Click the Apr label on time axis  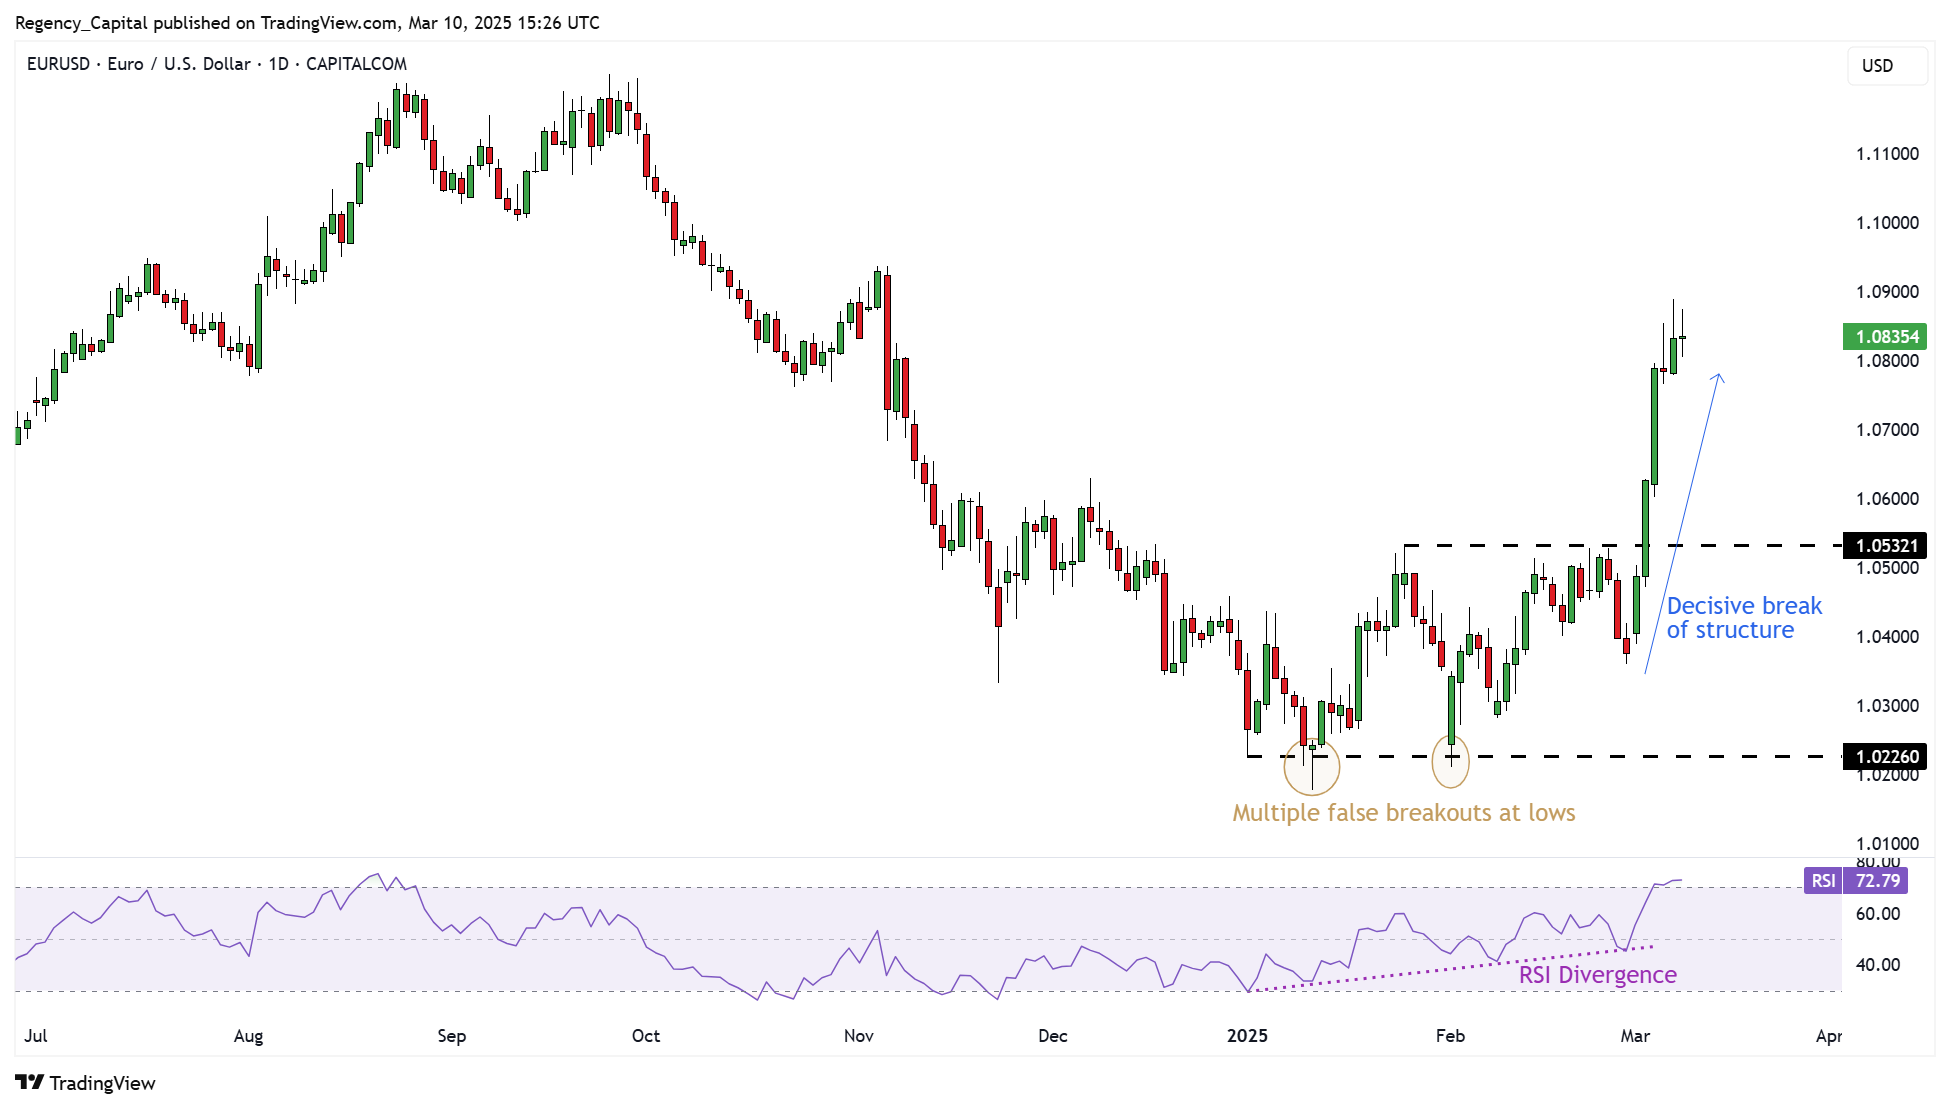[x=1829, y=1036]
